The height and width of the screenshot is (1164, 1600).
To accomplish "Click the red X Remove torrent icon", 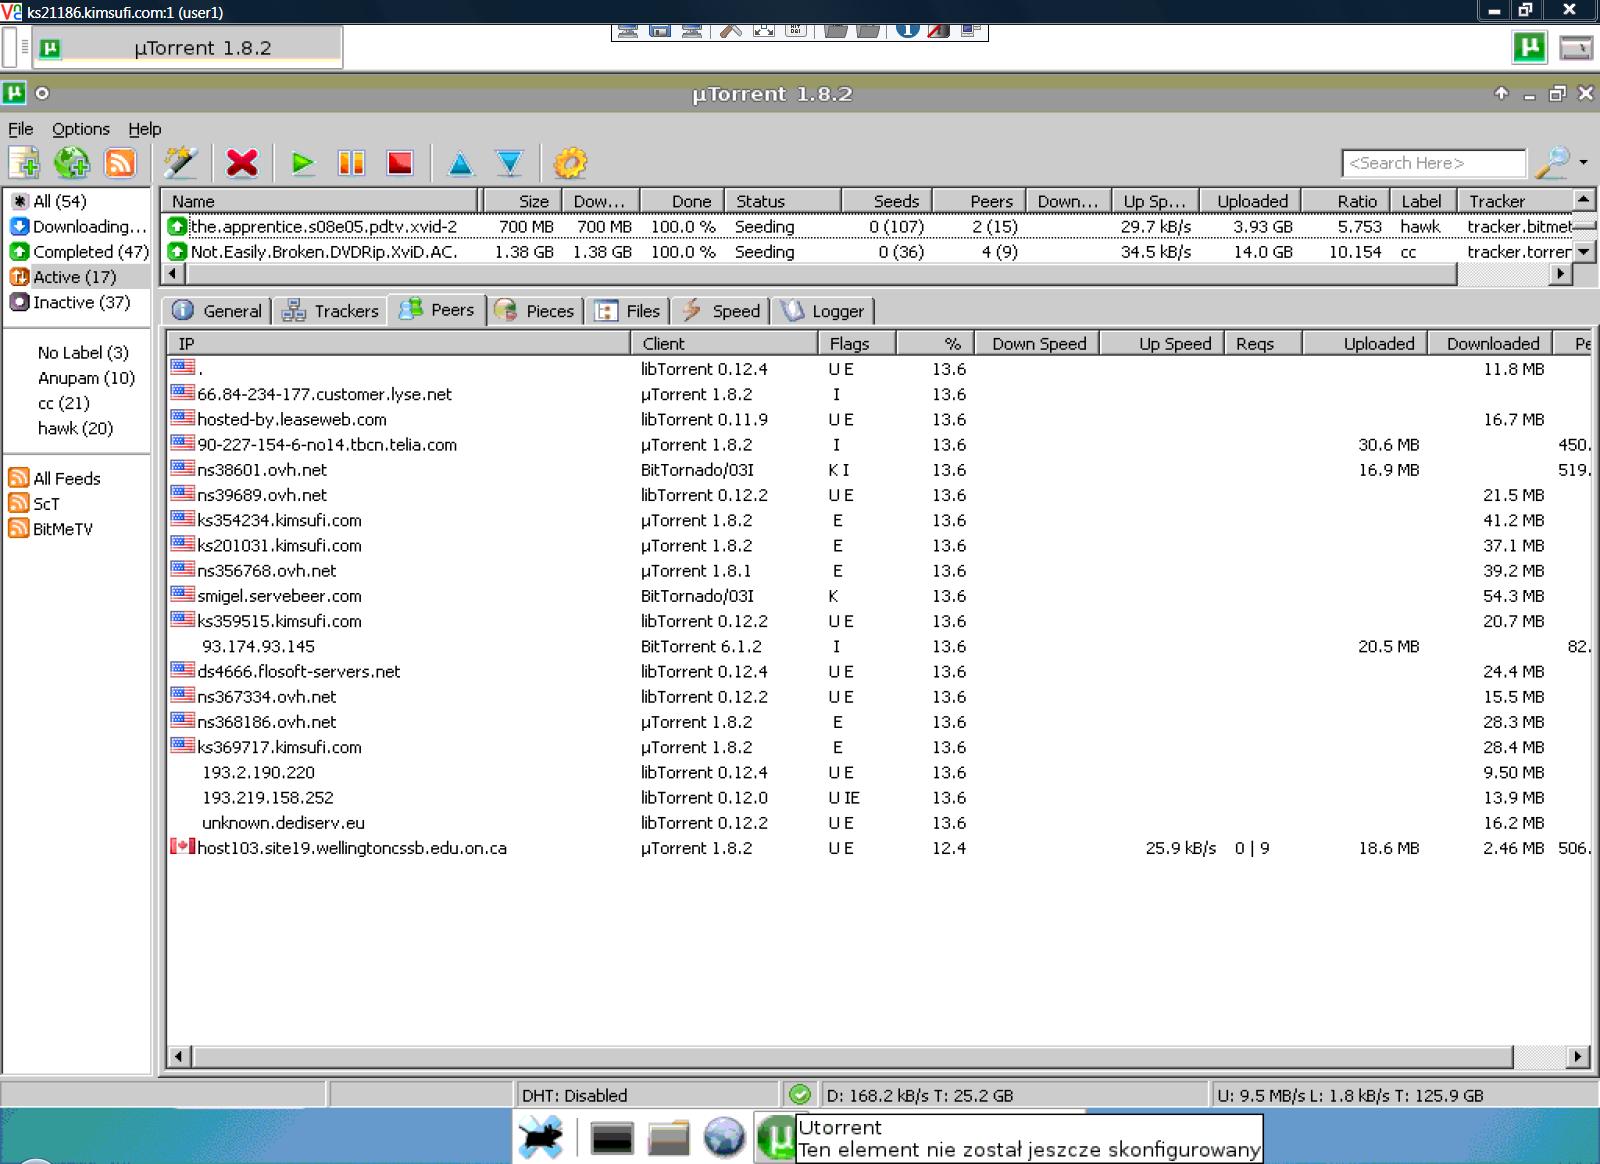I will (242, 162).
